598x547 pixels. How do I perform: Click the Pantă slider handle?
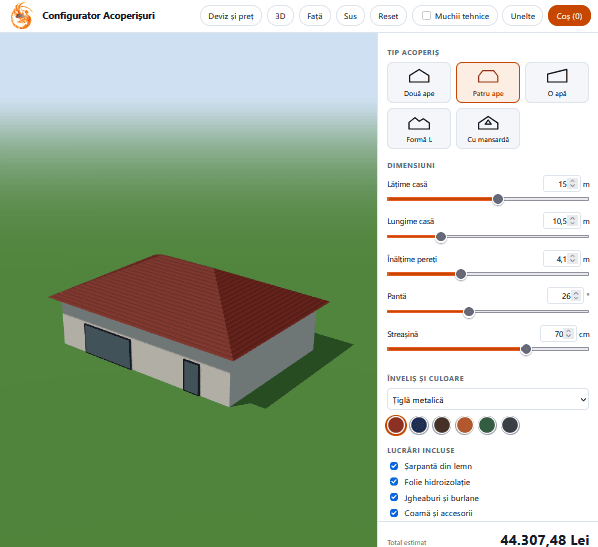click(469, 312)
